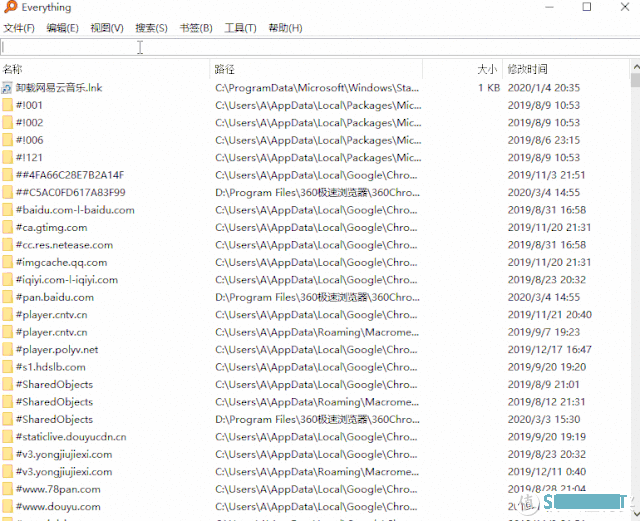640x521 pixels.
Task: Open the 帮助(H) menu
Action: point(285,28)
